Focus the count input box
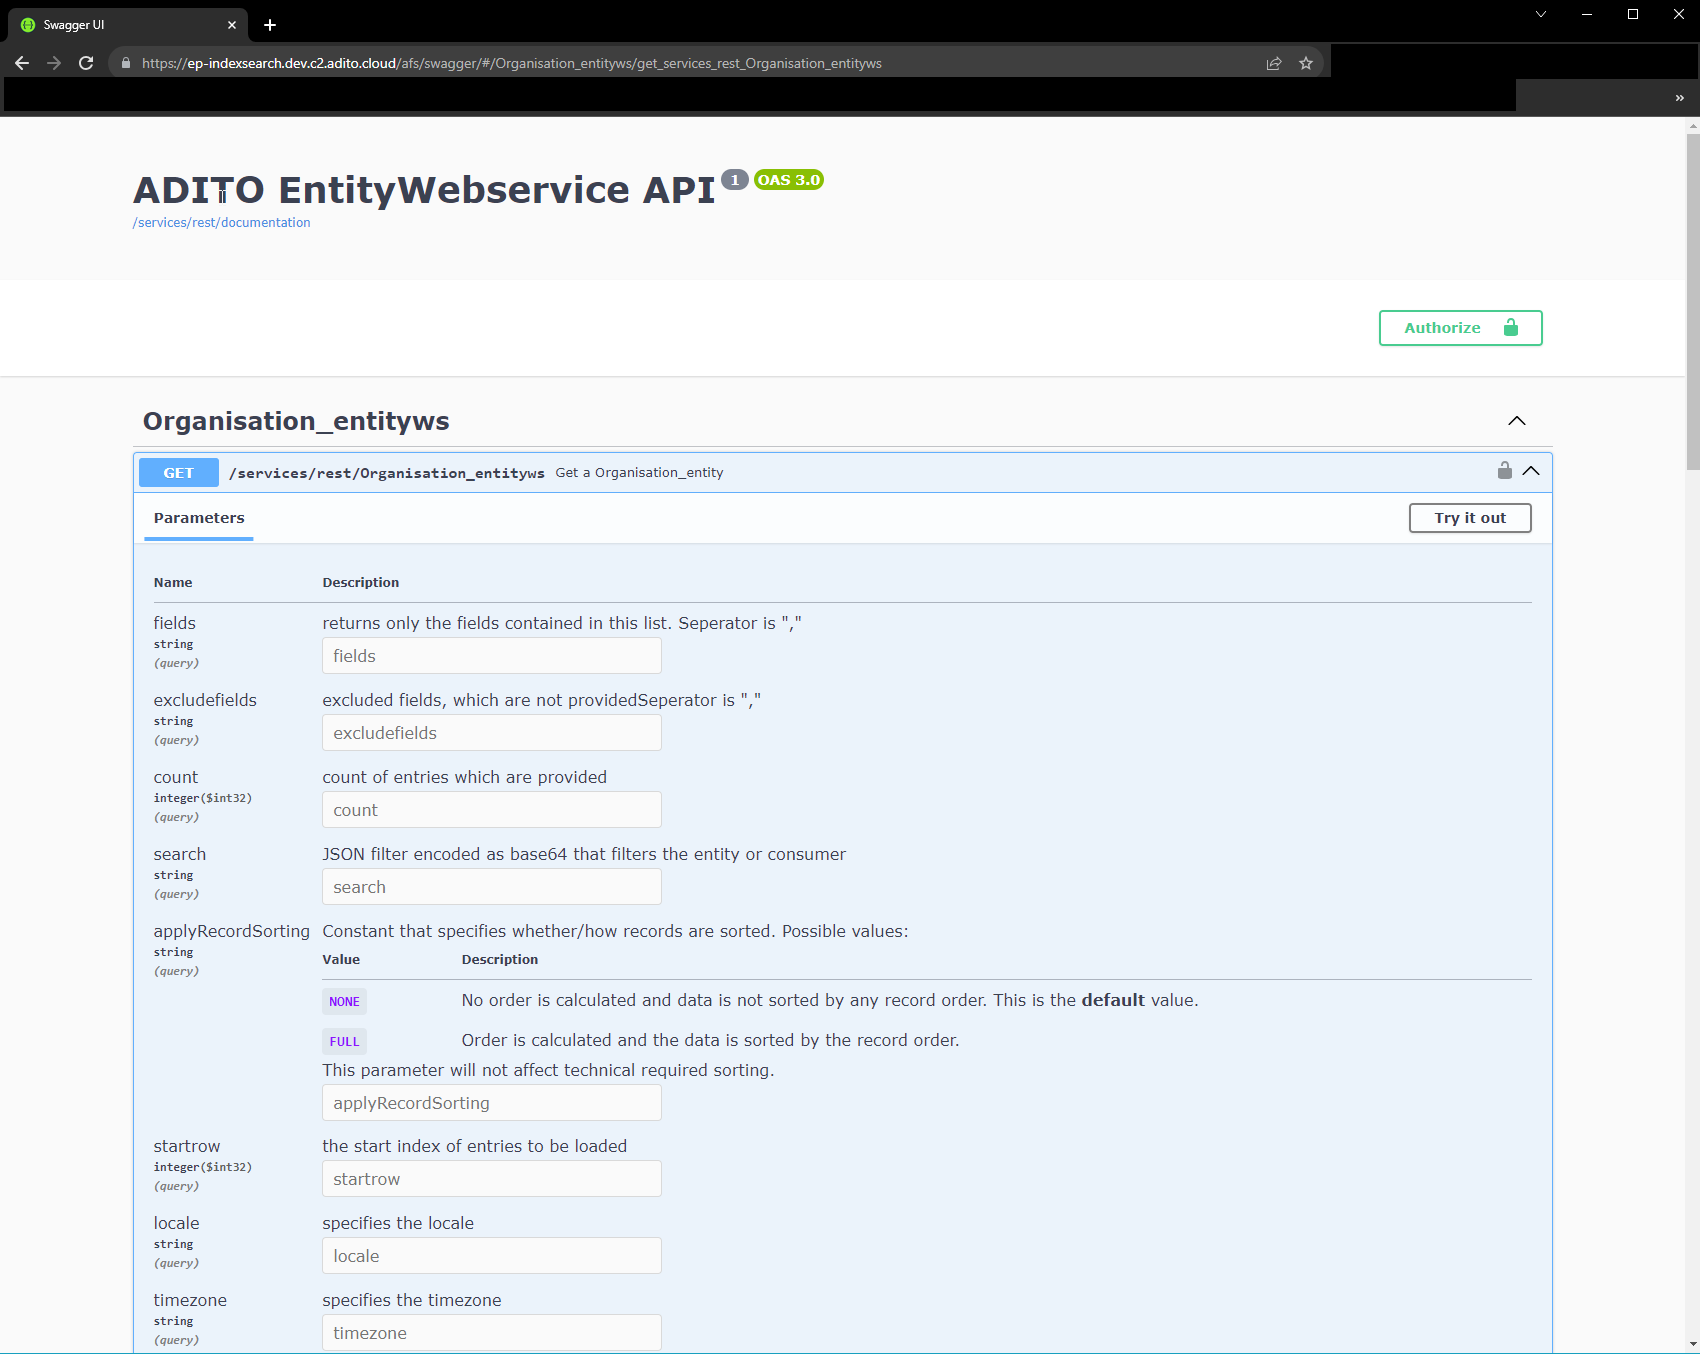This screenshot has height=1354, width=1700. 492,810
